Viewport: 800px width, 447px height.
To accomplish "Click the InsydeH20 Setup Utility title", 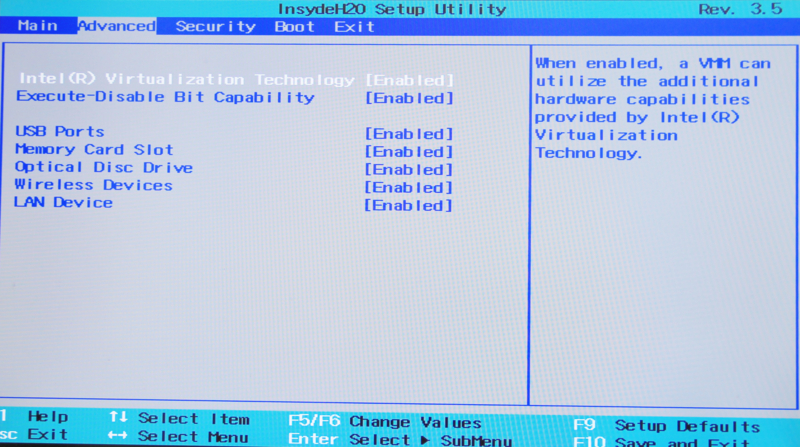I will point(392,9).
